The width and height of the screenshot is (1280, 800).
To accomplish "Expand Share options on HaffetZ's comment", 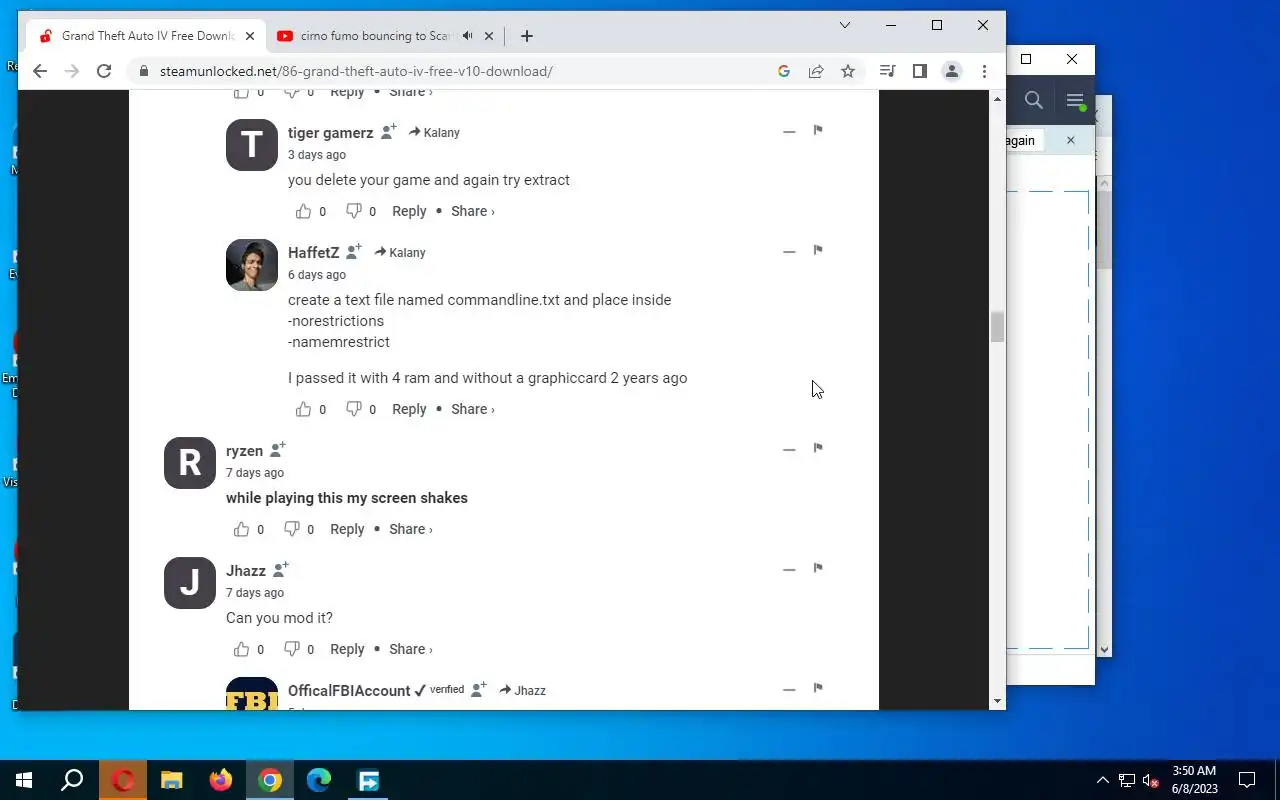I will coord(473,409).
